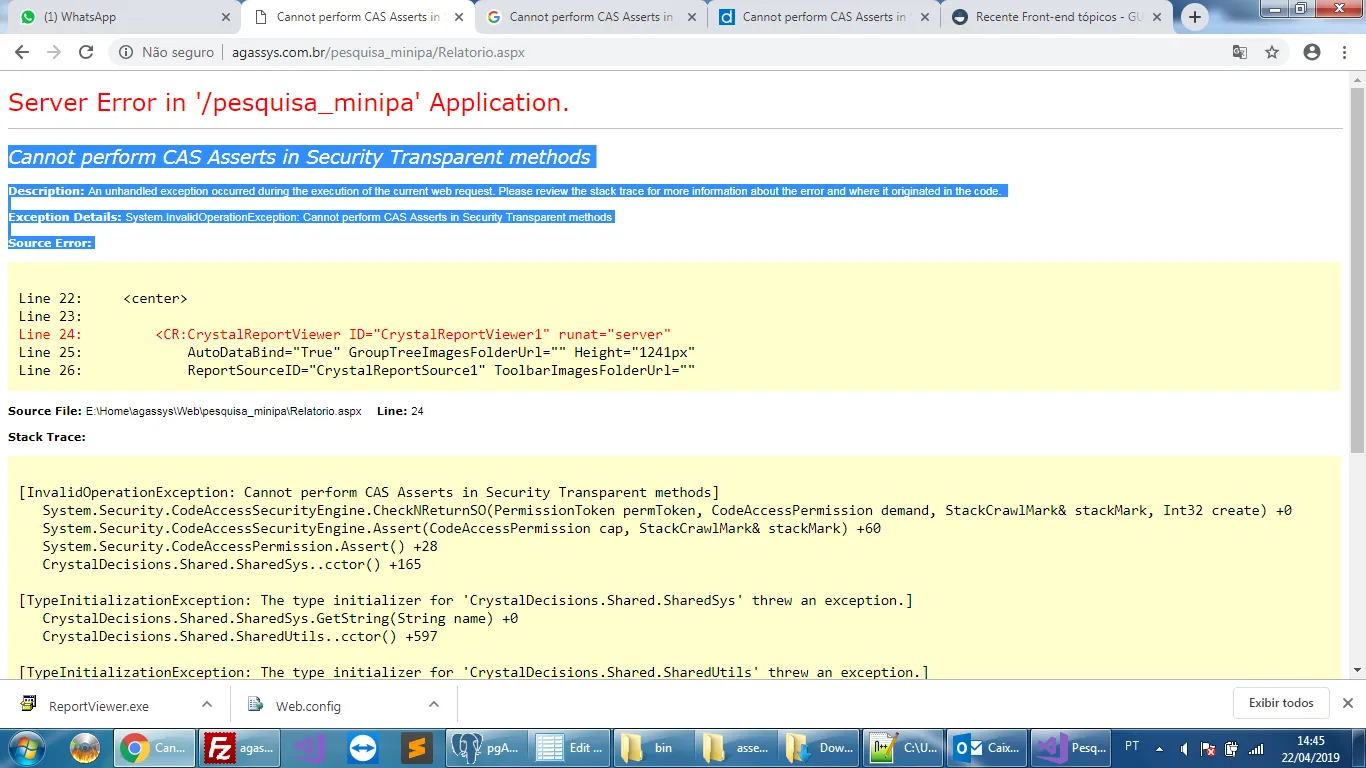
Task: Switch to the Recente Front-end tópicos tab
Action: pyautogui.click(x=1045, y=17)
